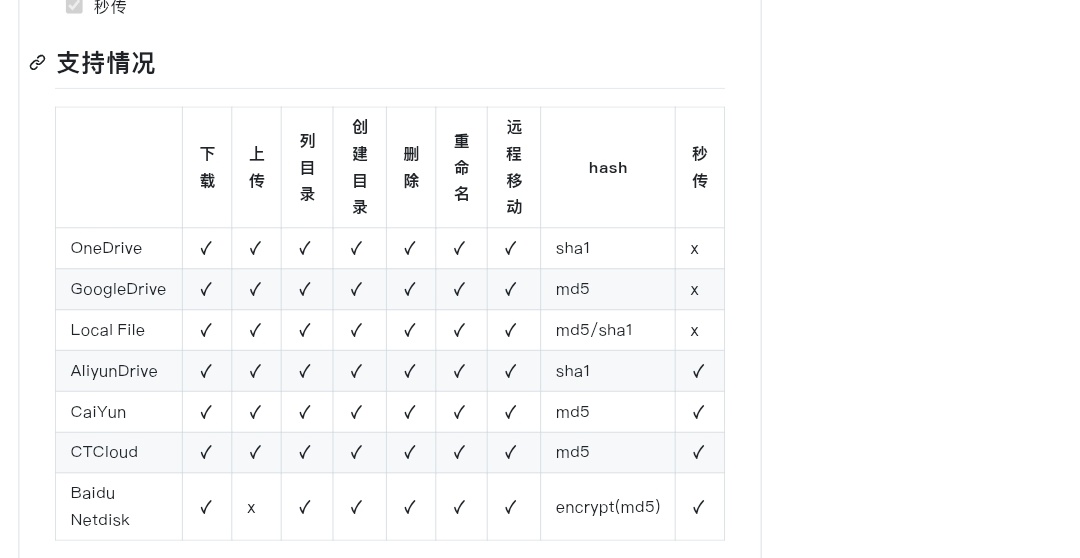The height and width of the screenshot is (558, 1080).
Task: Click the 上传 column header
Action: coord(256,167)
